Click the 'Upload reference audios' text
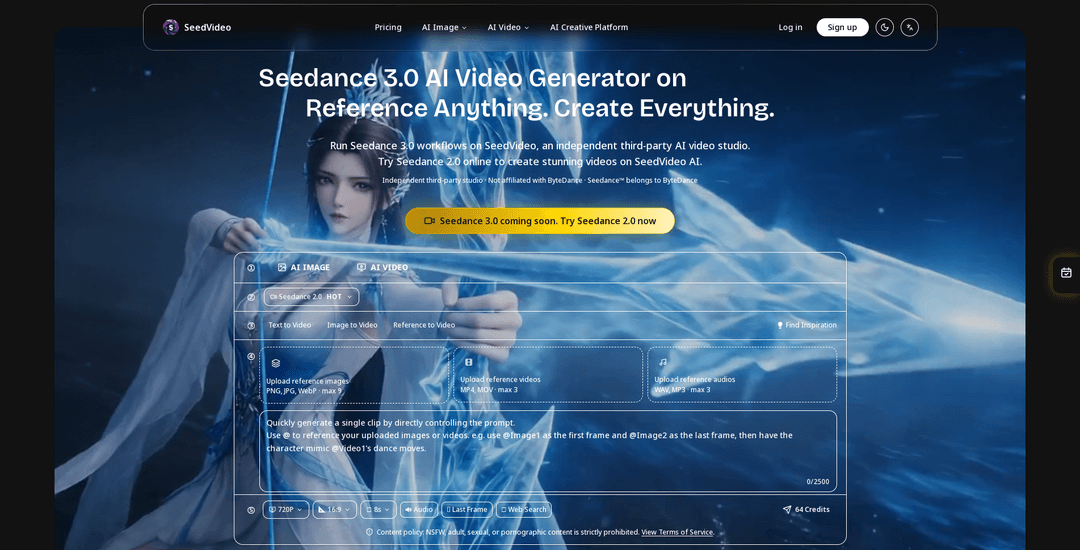This screenshot has height=550, width=1080. click(x=694, y=379)
